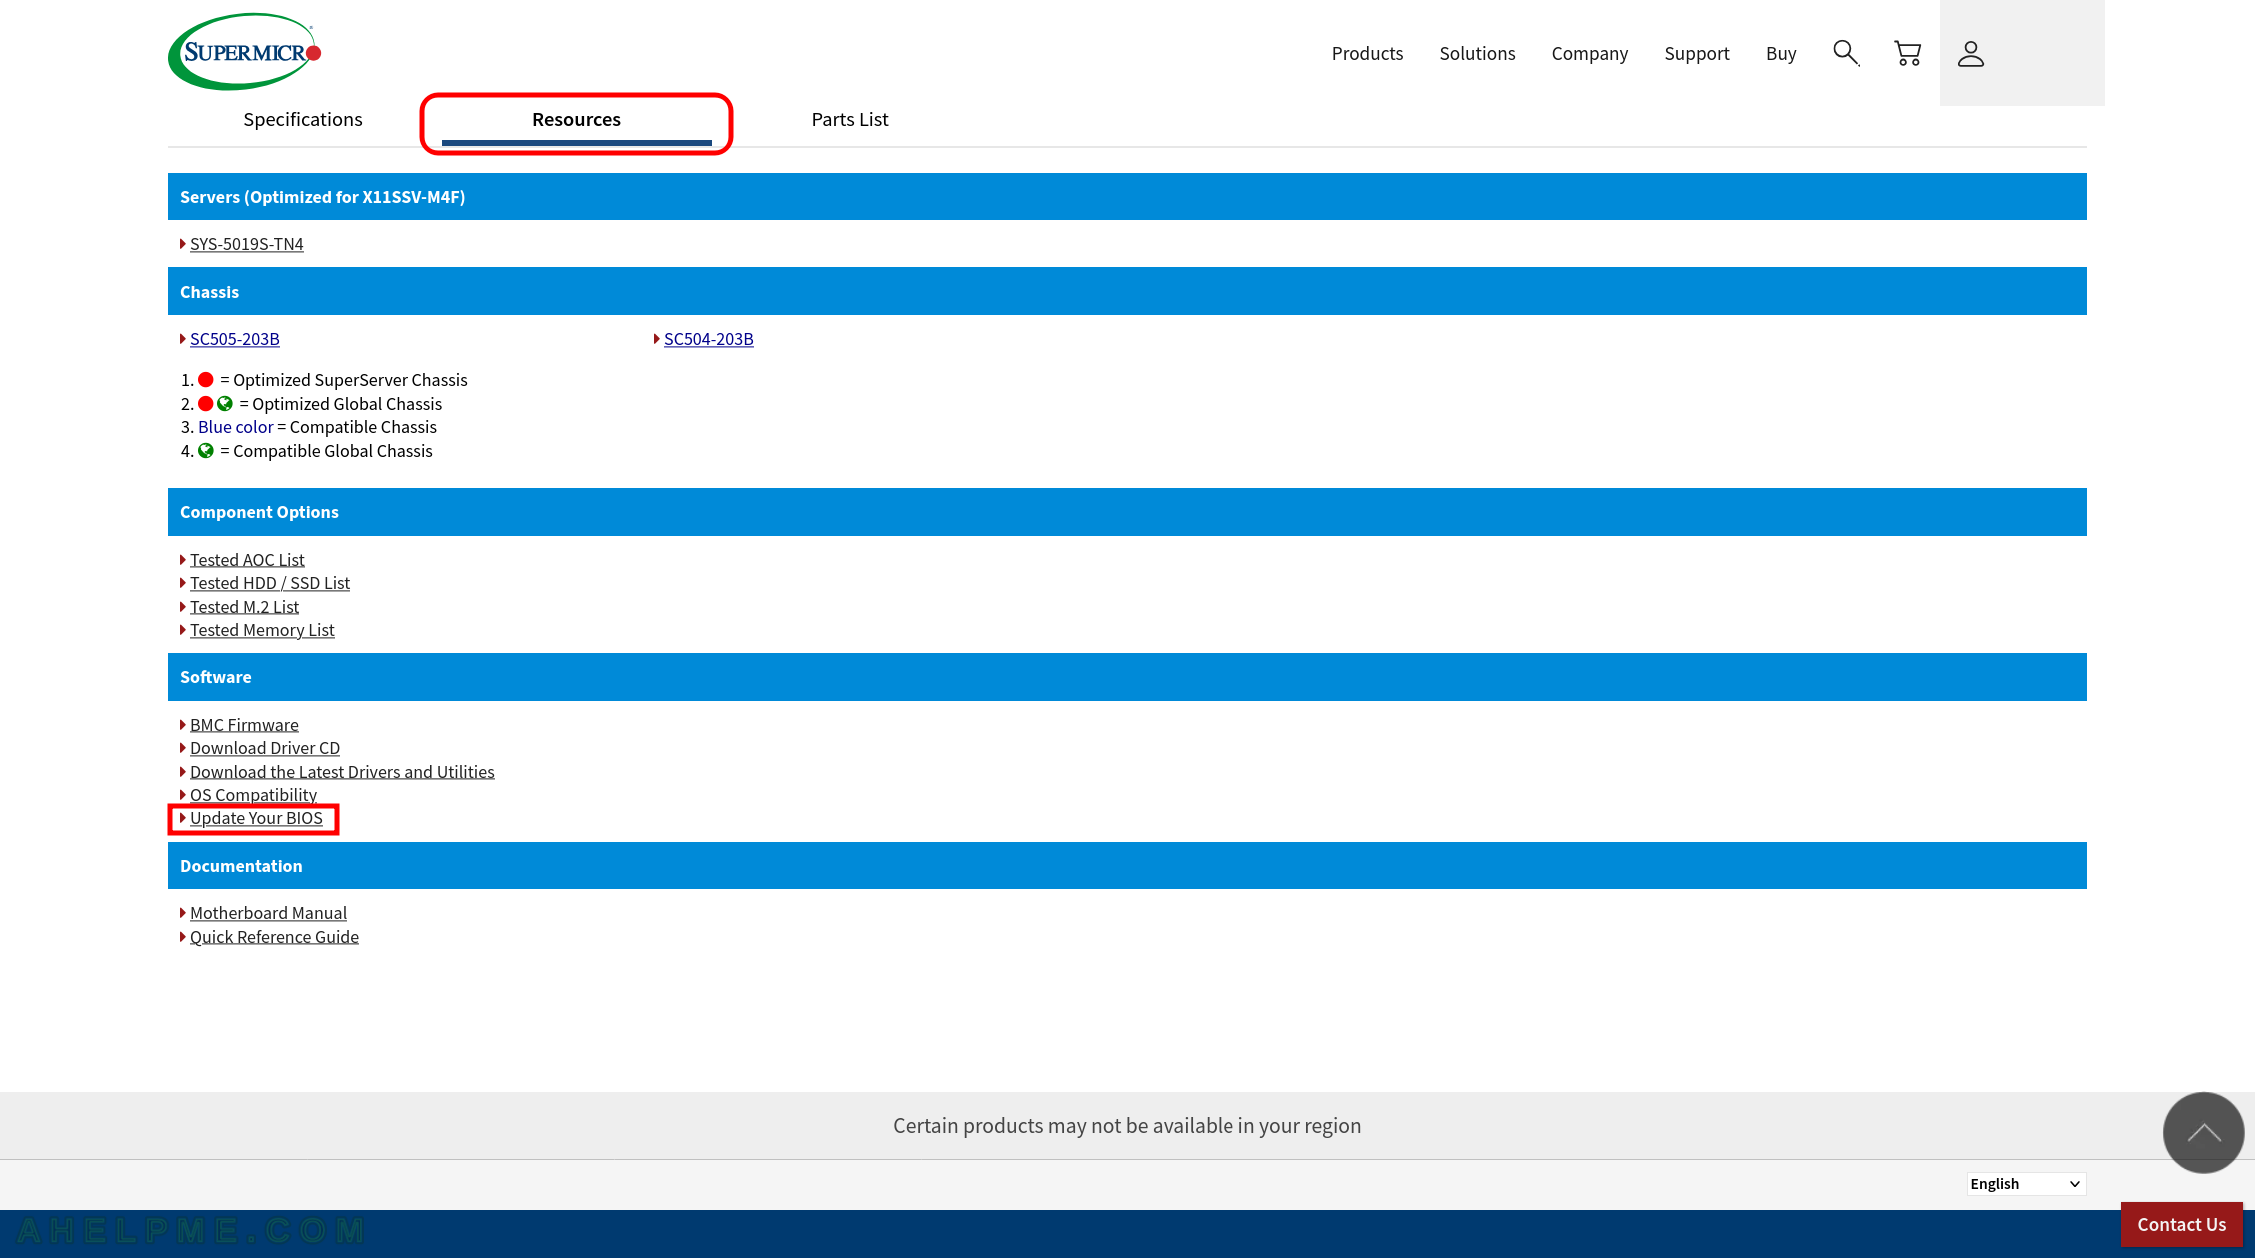Open the SYS-5019S-TN4 server link
The width and height of the screenshot is (2256, 1258).
[x=246, y=244]
